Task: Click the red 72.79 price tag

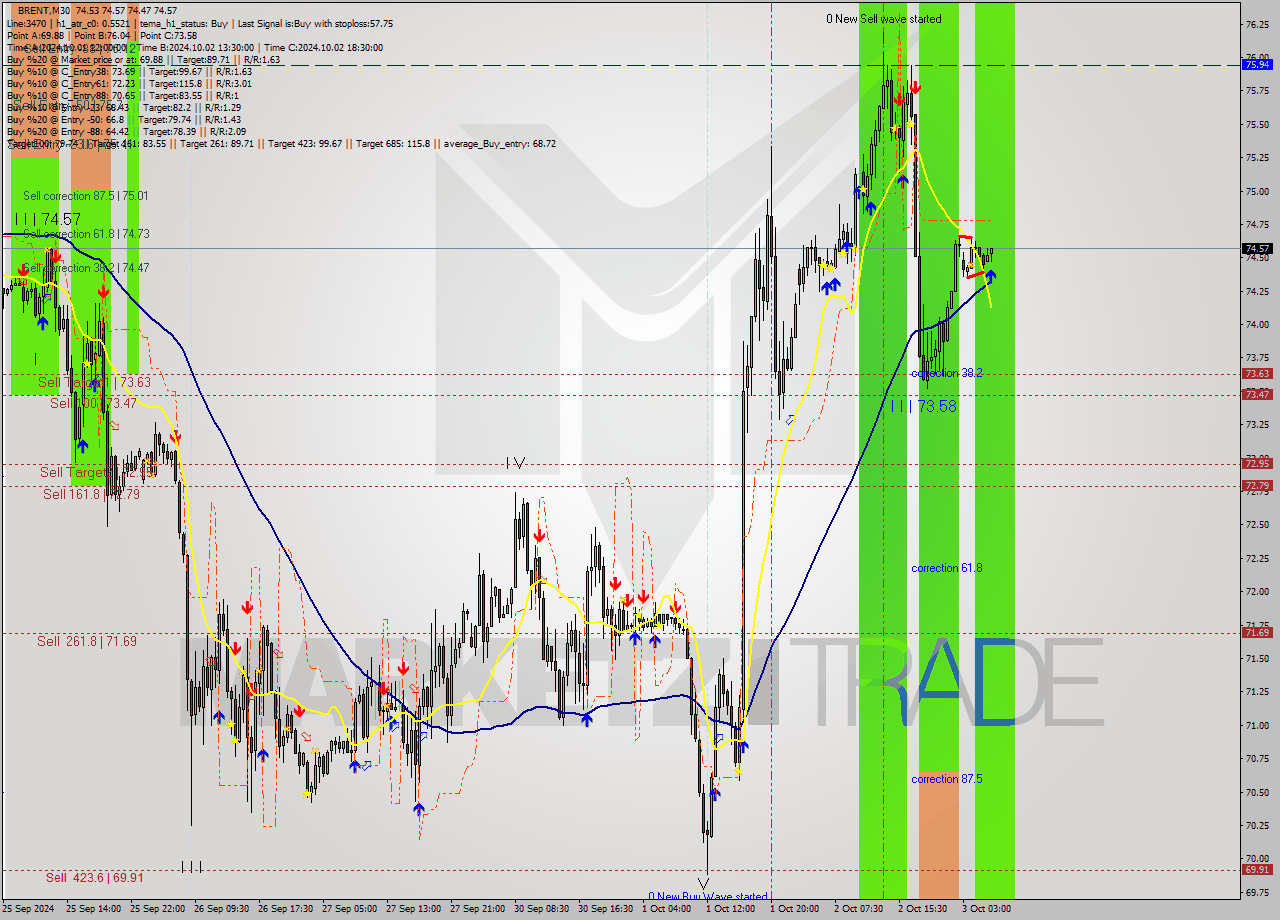Action: [1257, 485]
